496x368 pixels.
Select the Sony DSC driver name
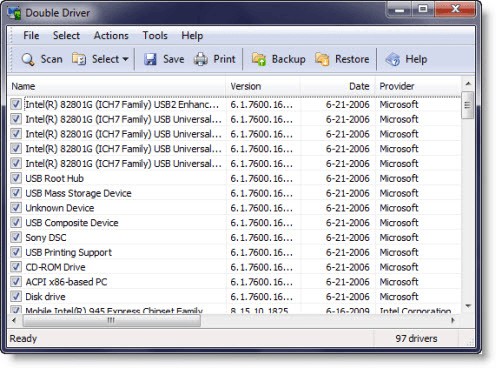46,238
